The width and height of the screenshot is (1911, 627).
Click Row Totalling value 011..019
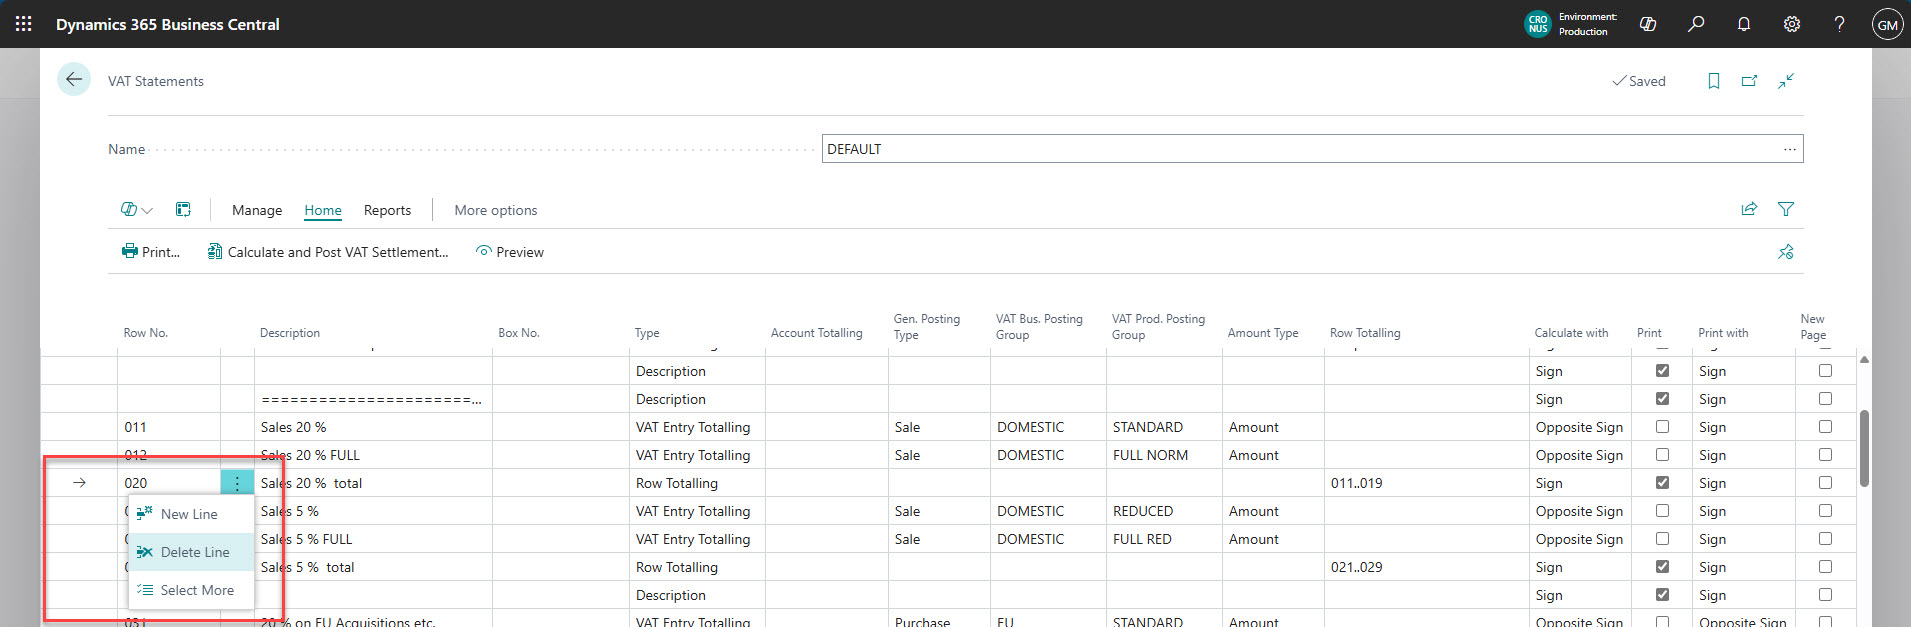click(1357, 483)
